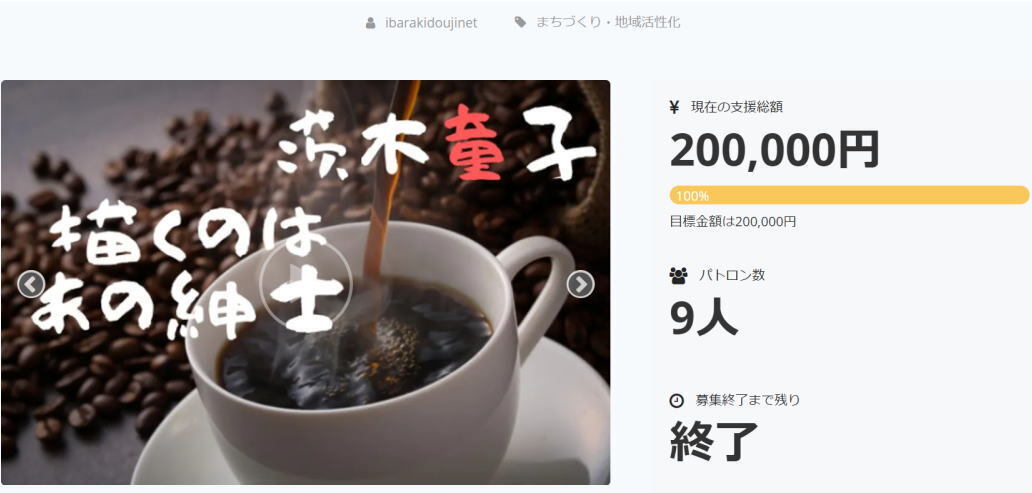
Task: Click the yen icon by 現在の支援総額
Action: pyautogui.click(x=674, y=107)
